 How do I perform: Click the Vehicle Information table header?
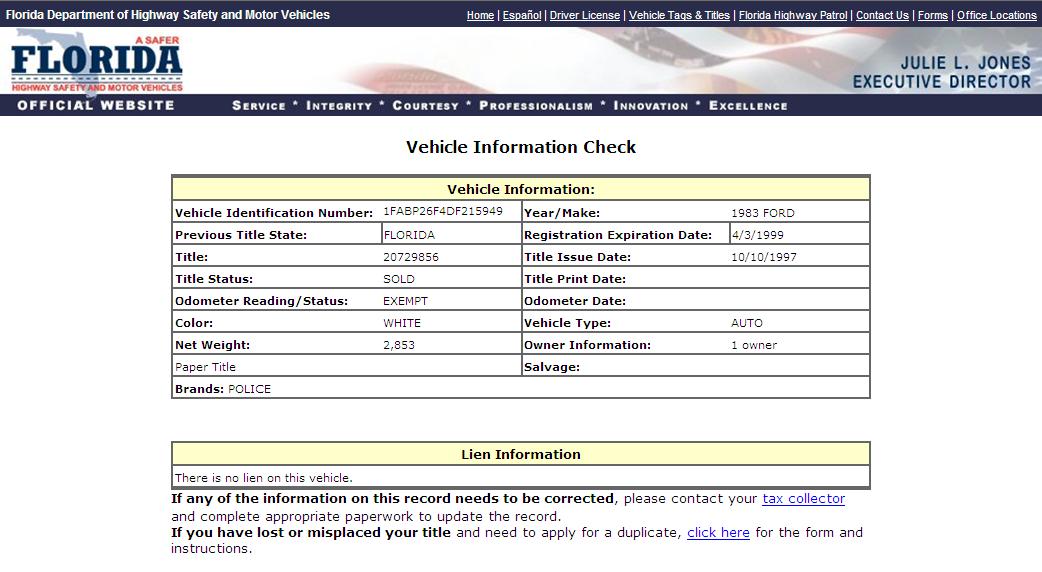pos(521,189)
